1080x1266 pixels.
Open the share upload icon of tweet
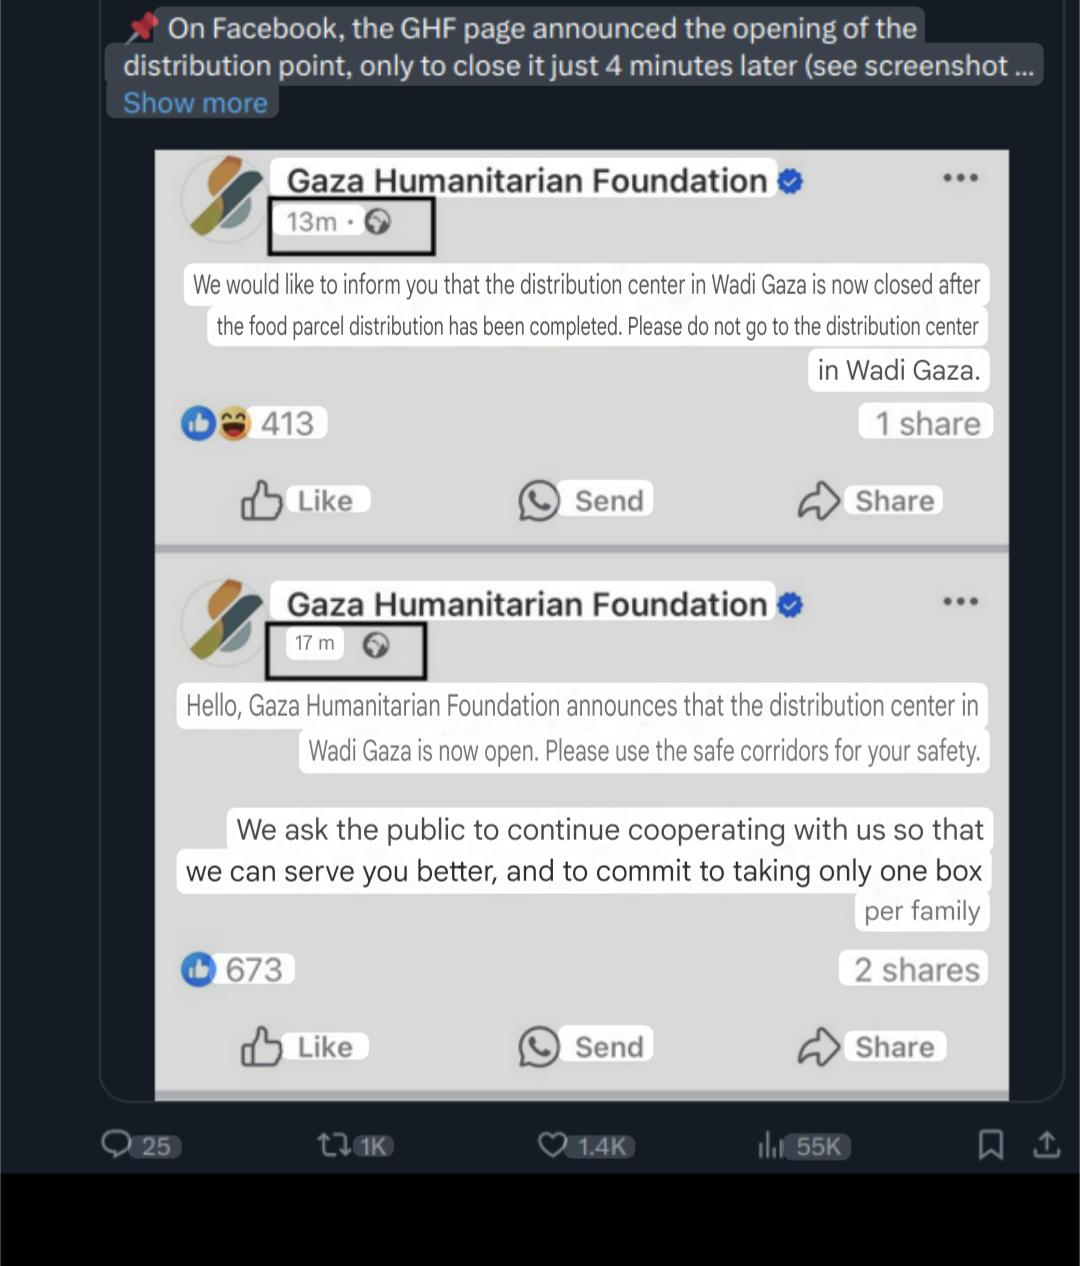point(1047,1144)
